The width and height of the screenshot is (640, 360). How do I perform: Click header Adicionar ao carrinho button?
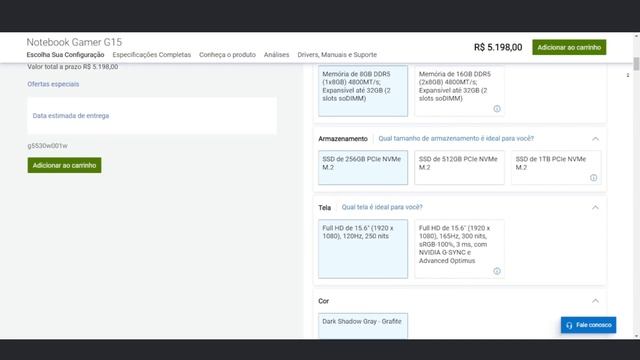pos(569,47)
